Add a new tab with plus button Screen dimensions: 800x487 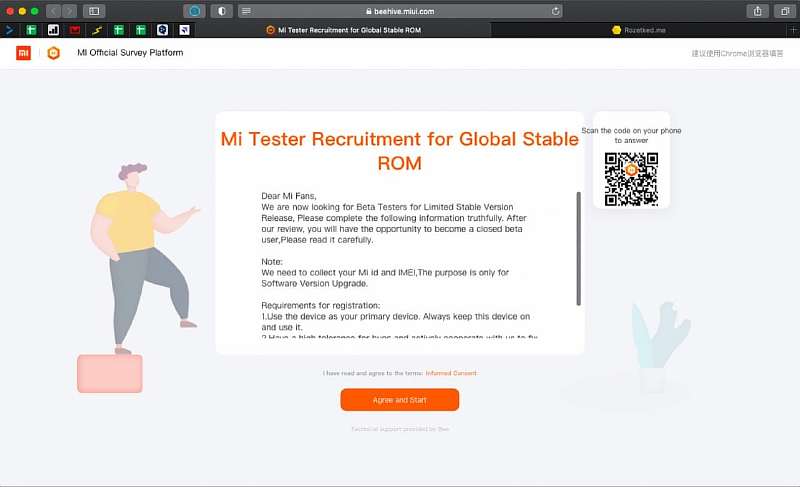pyautogui.click(x=792, y=30)
